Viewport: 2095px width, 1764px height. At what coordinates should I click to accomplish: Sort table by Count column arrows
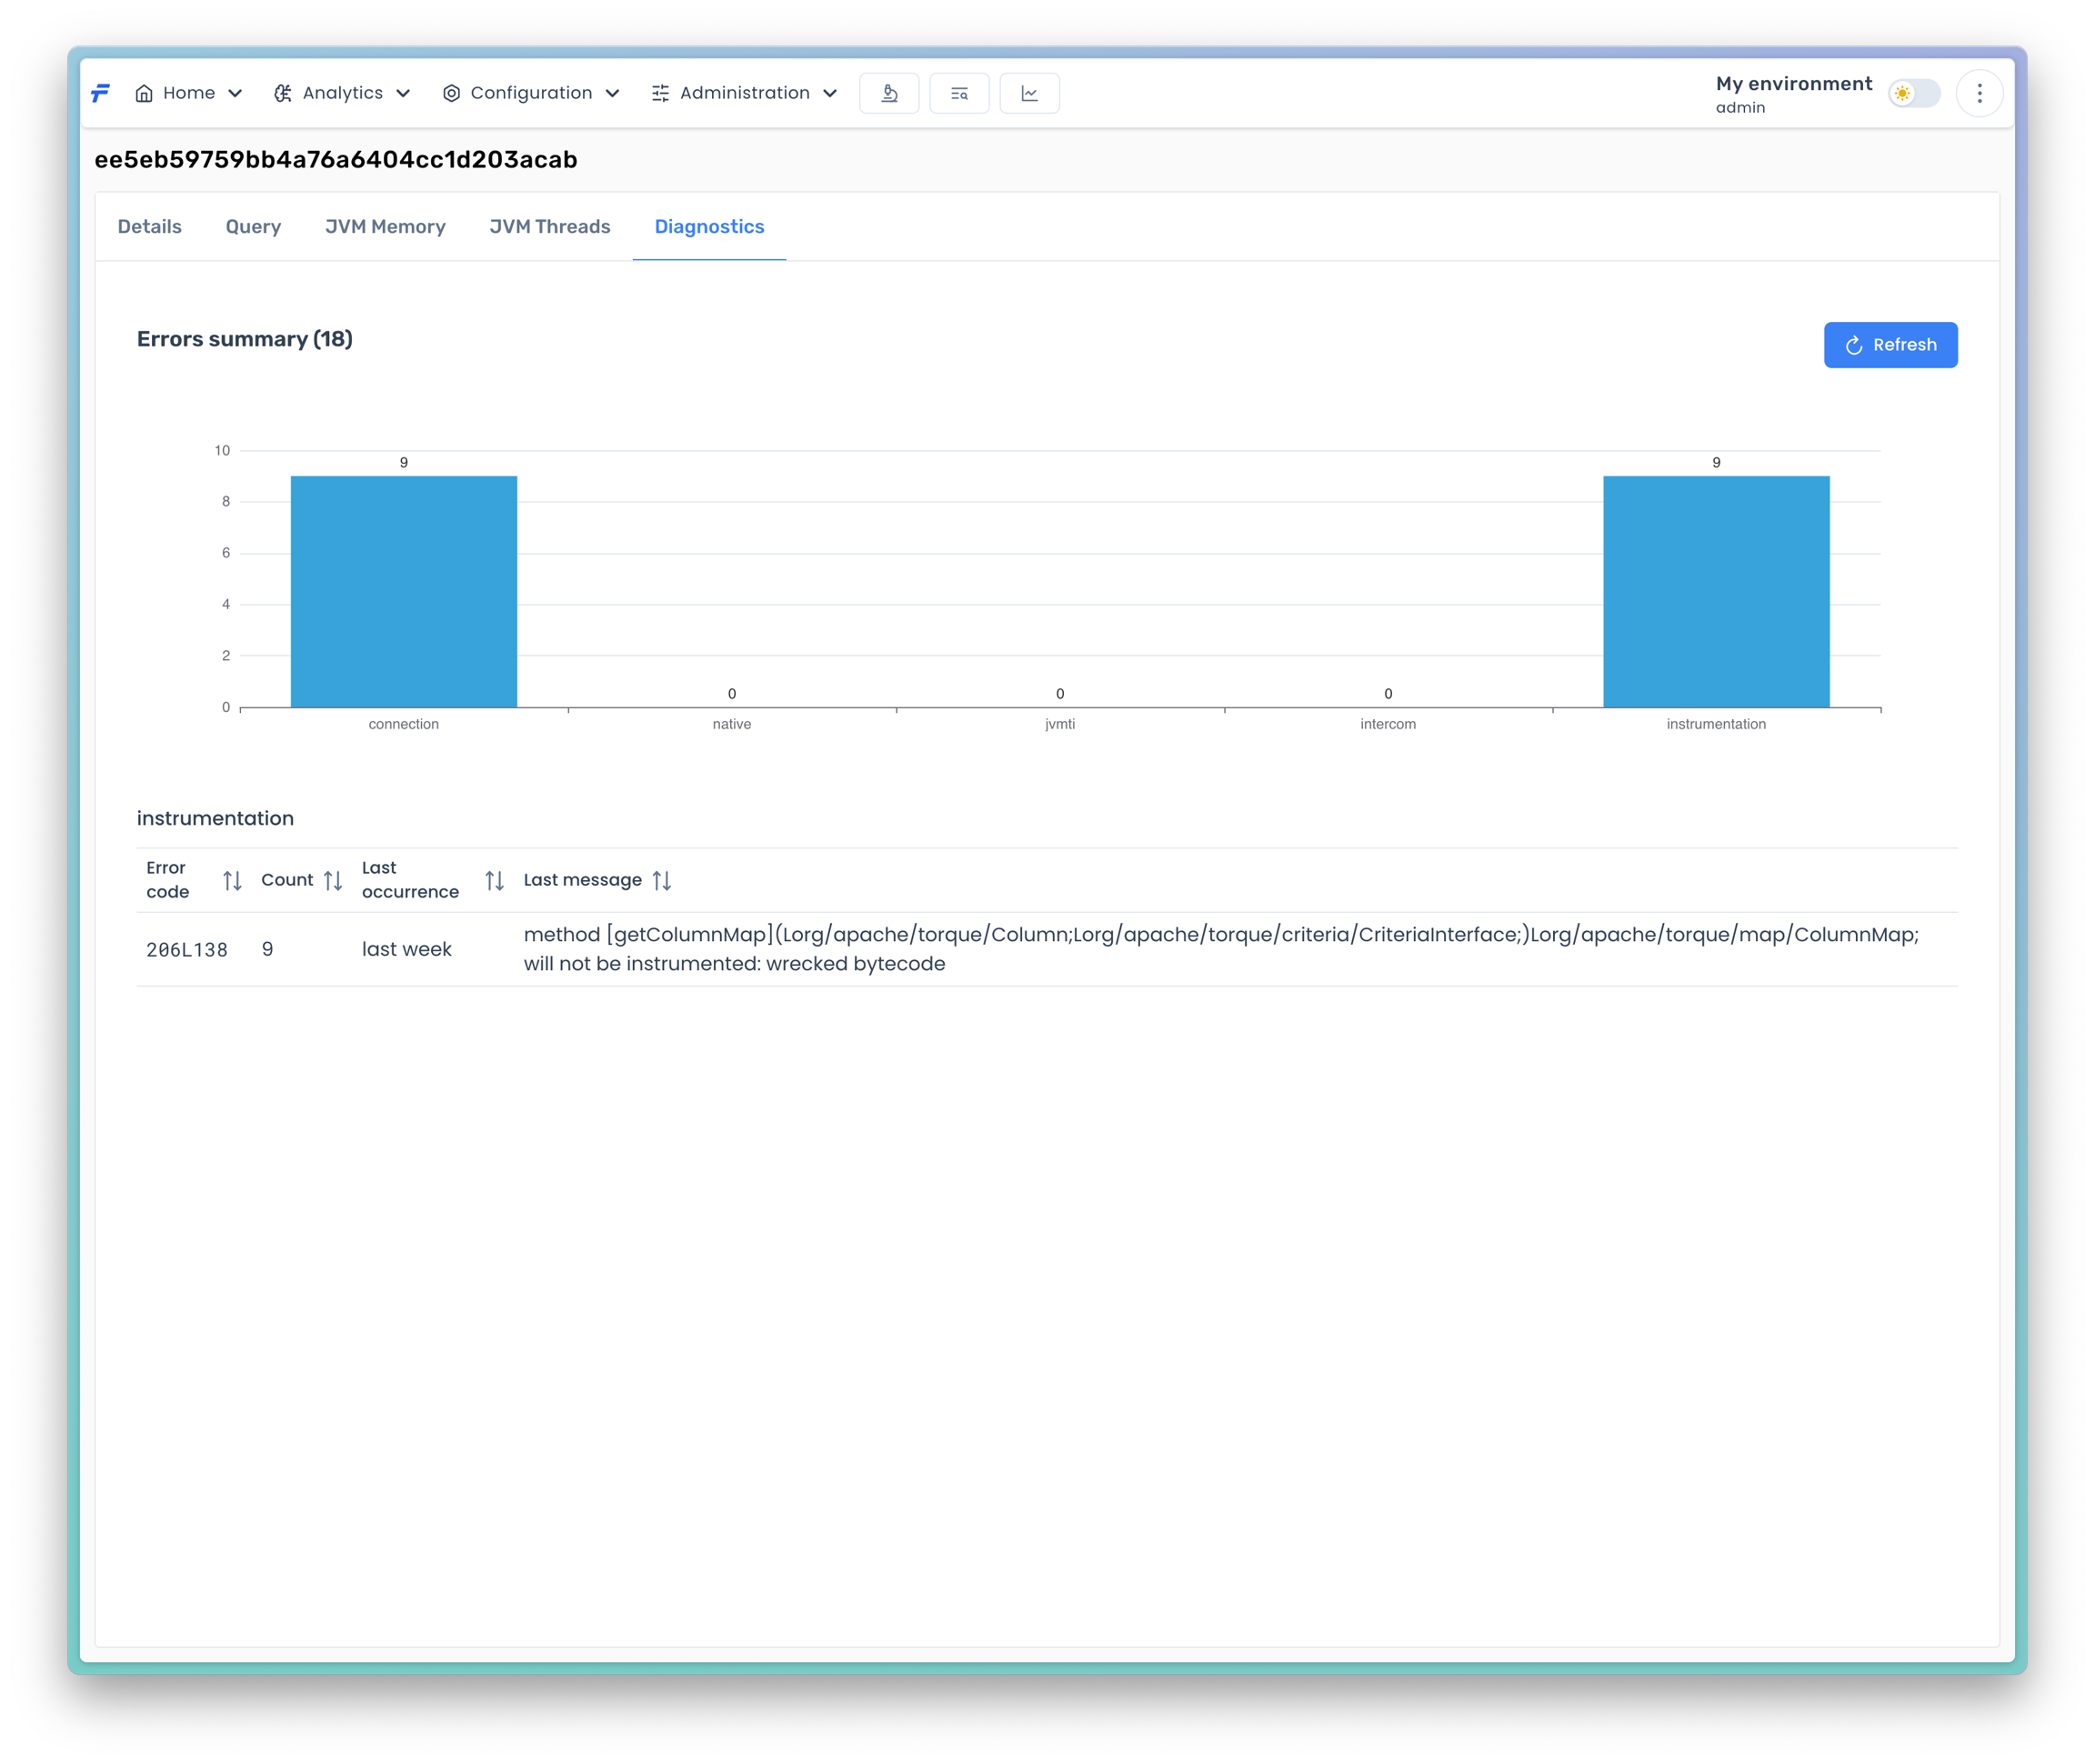pyautogui.click(x=333, y=881)
